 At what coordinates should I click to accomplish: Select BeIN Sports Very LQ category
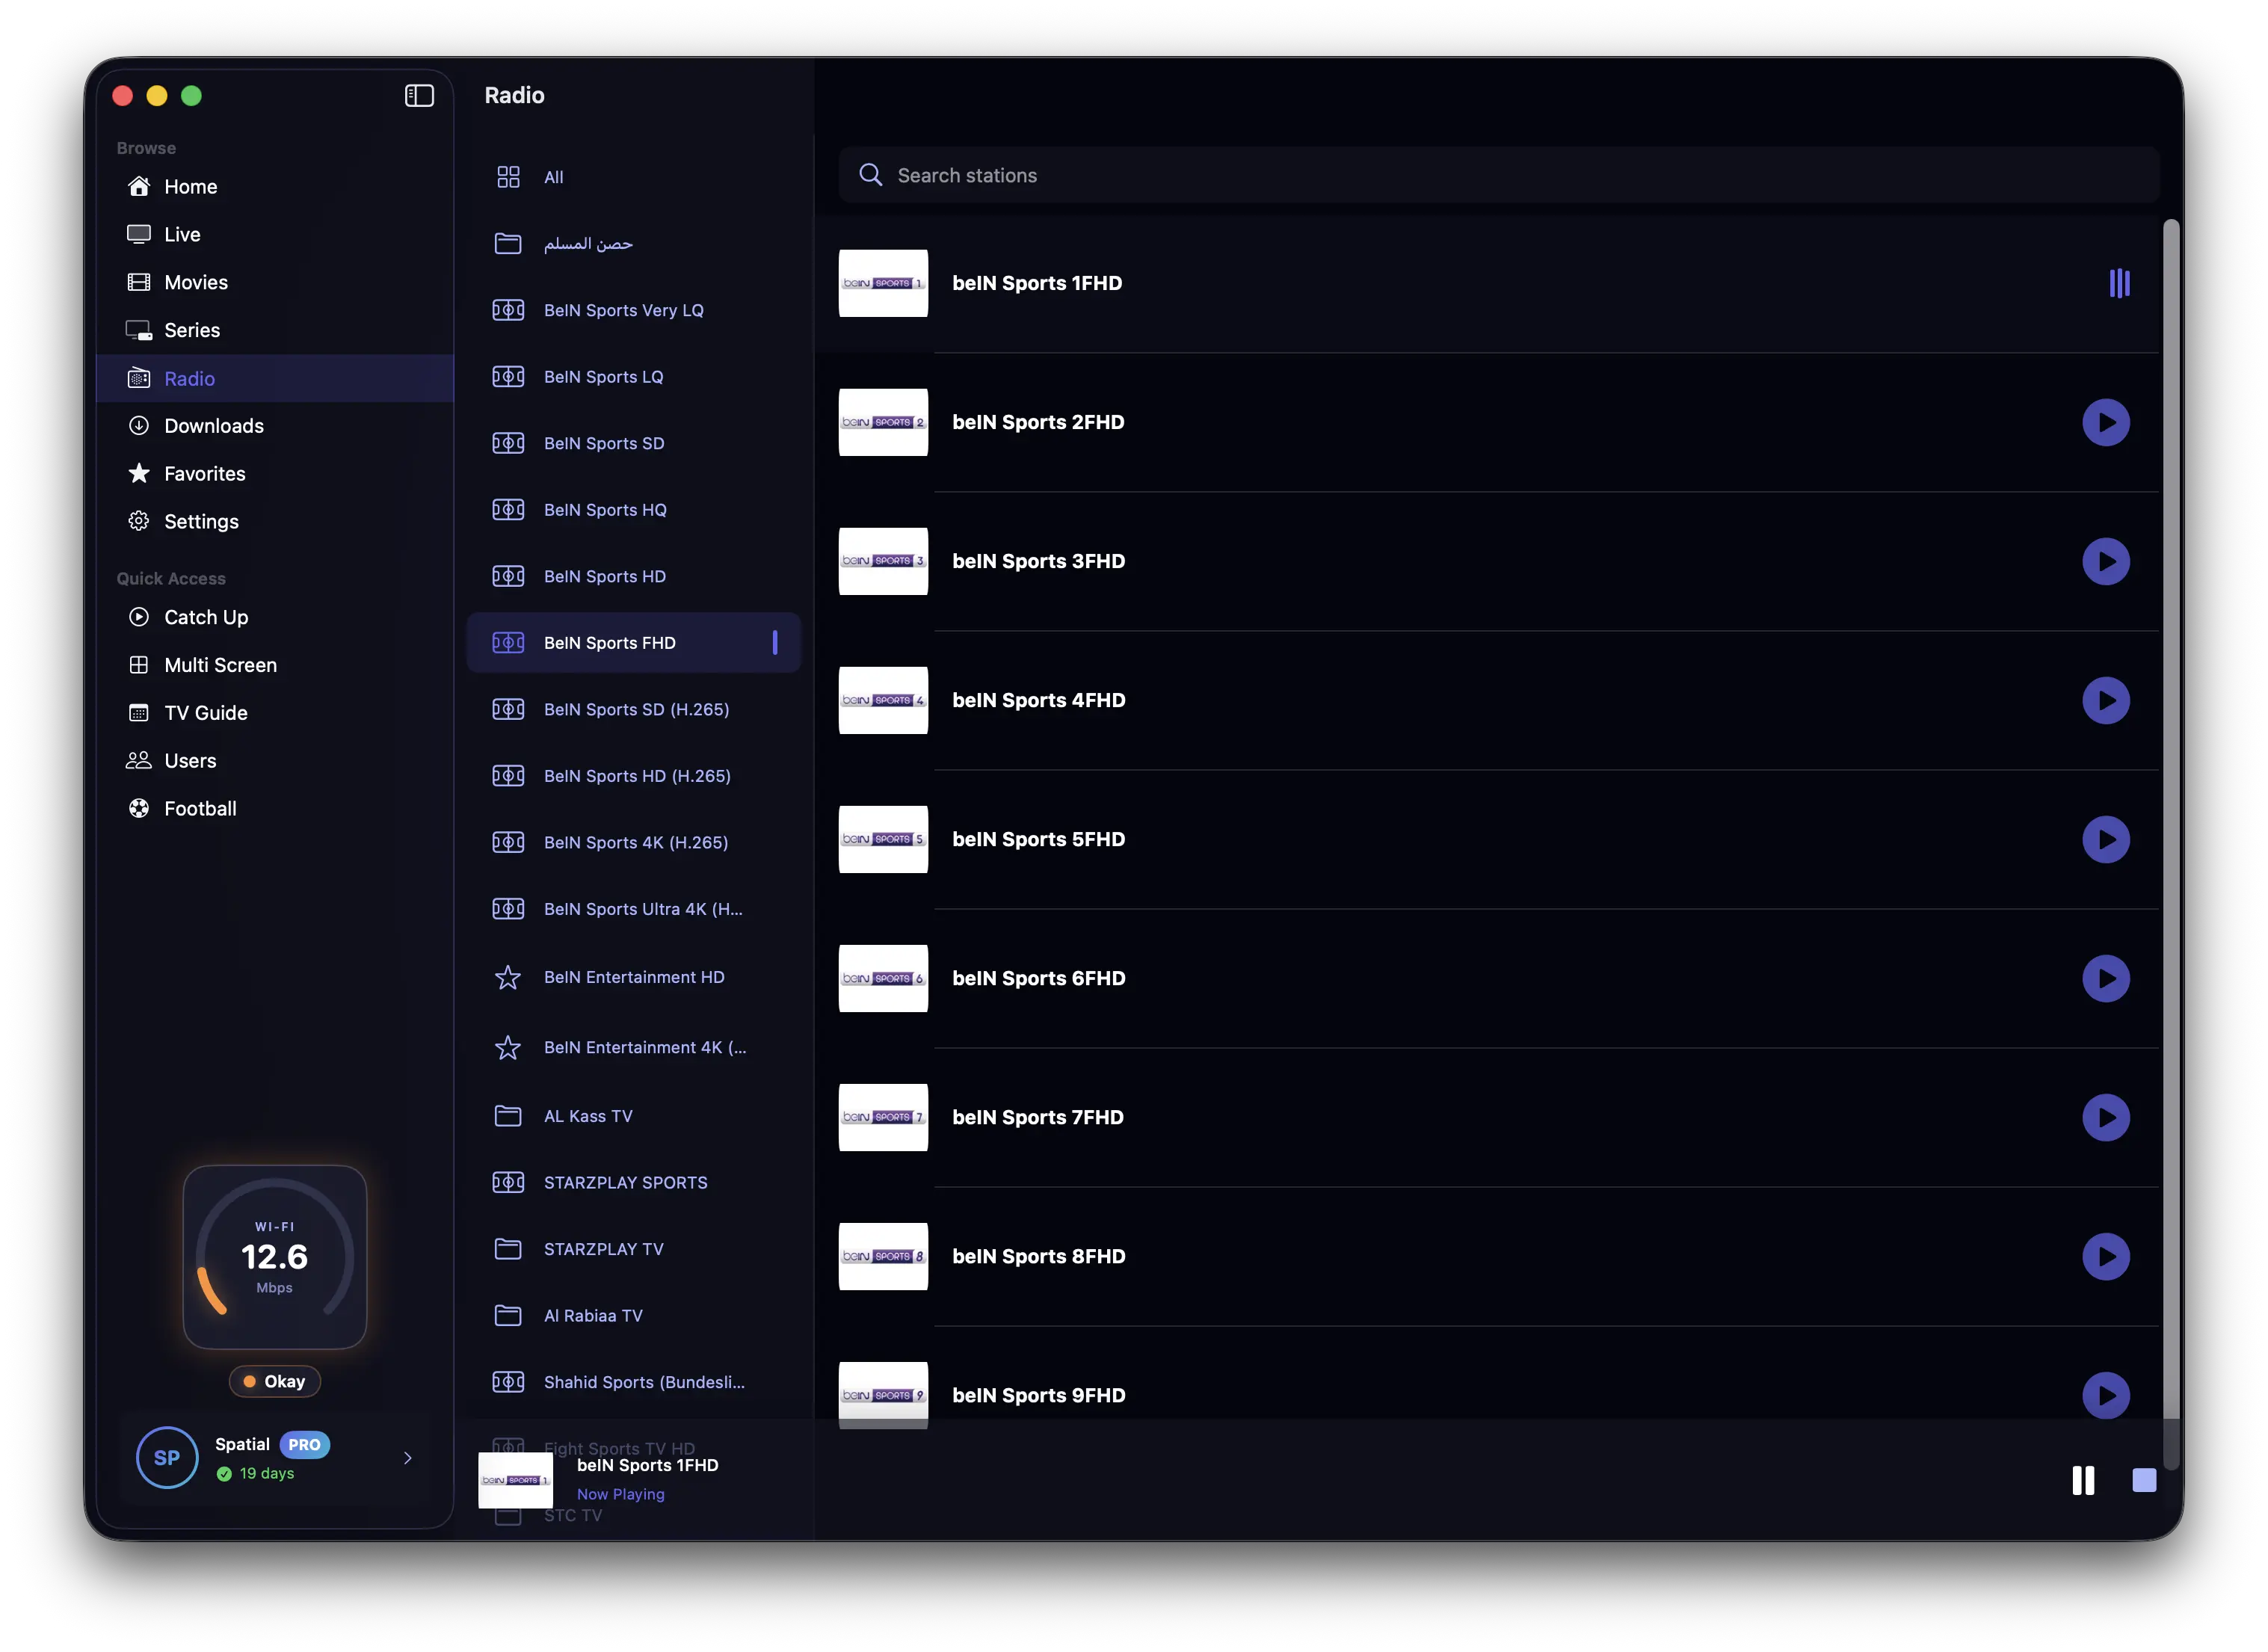click(634, 310)
